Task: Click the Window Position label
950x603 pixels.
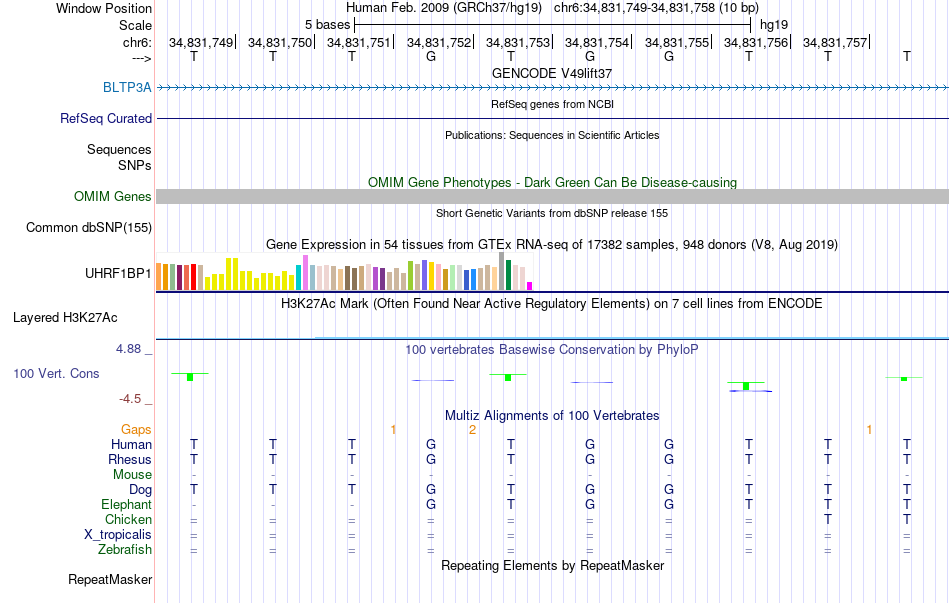Action: (x=104, y=8)
